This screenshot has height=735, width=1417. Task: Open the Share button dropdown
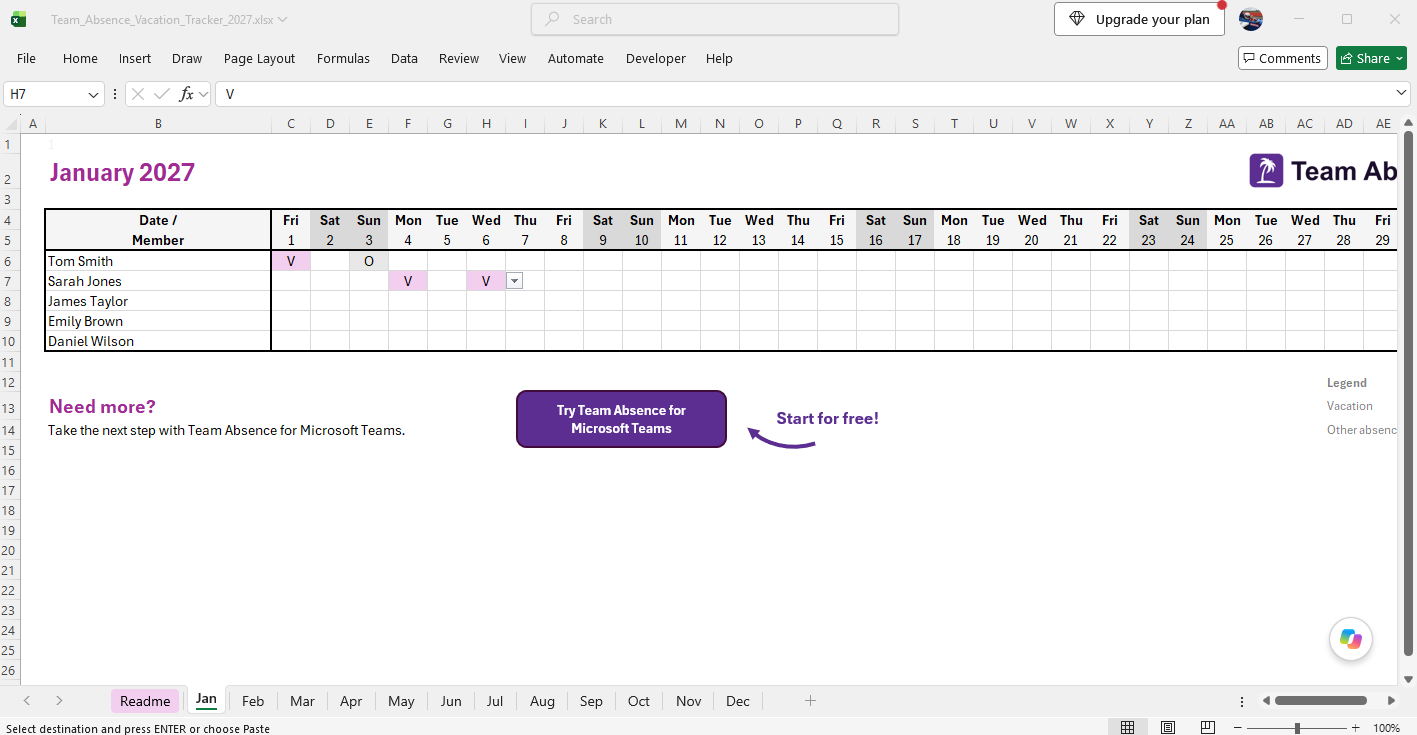point(1399,59)
